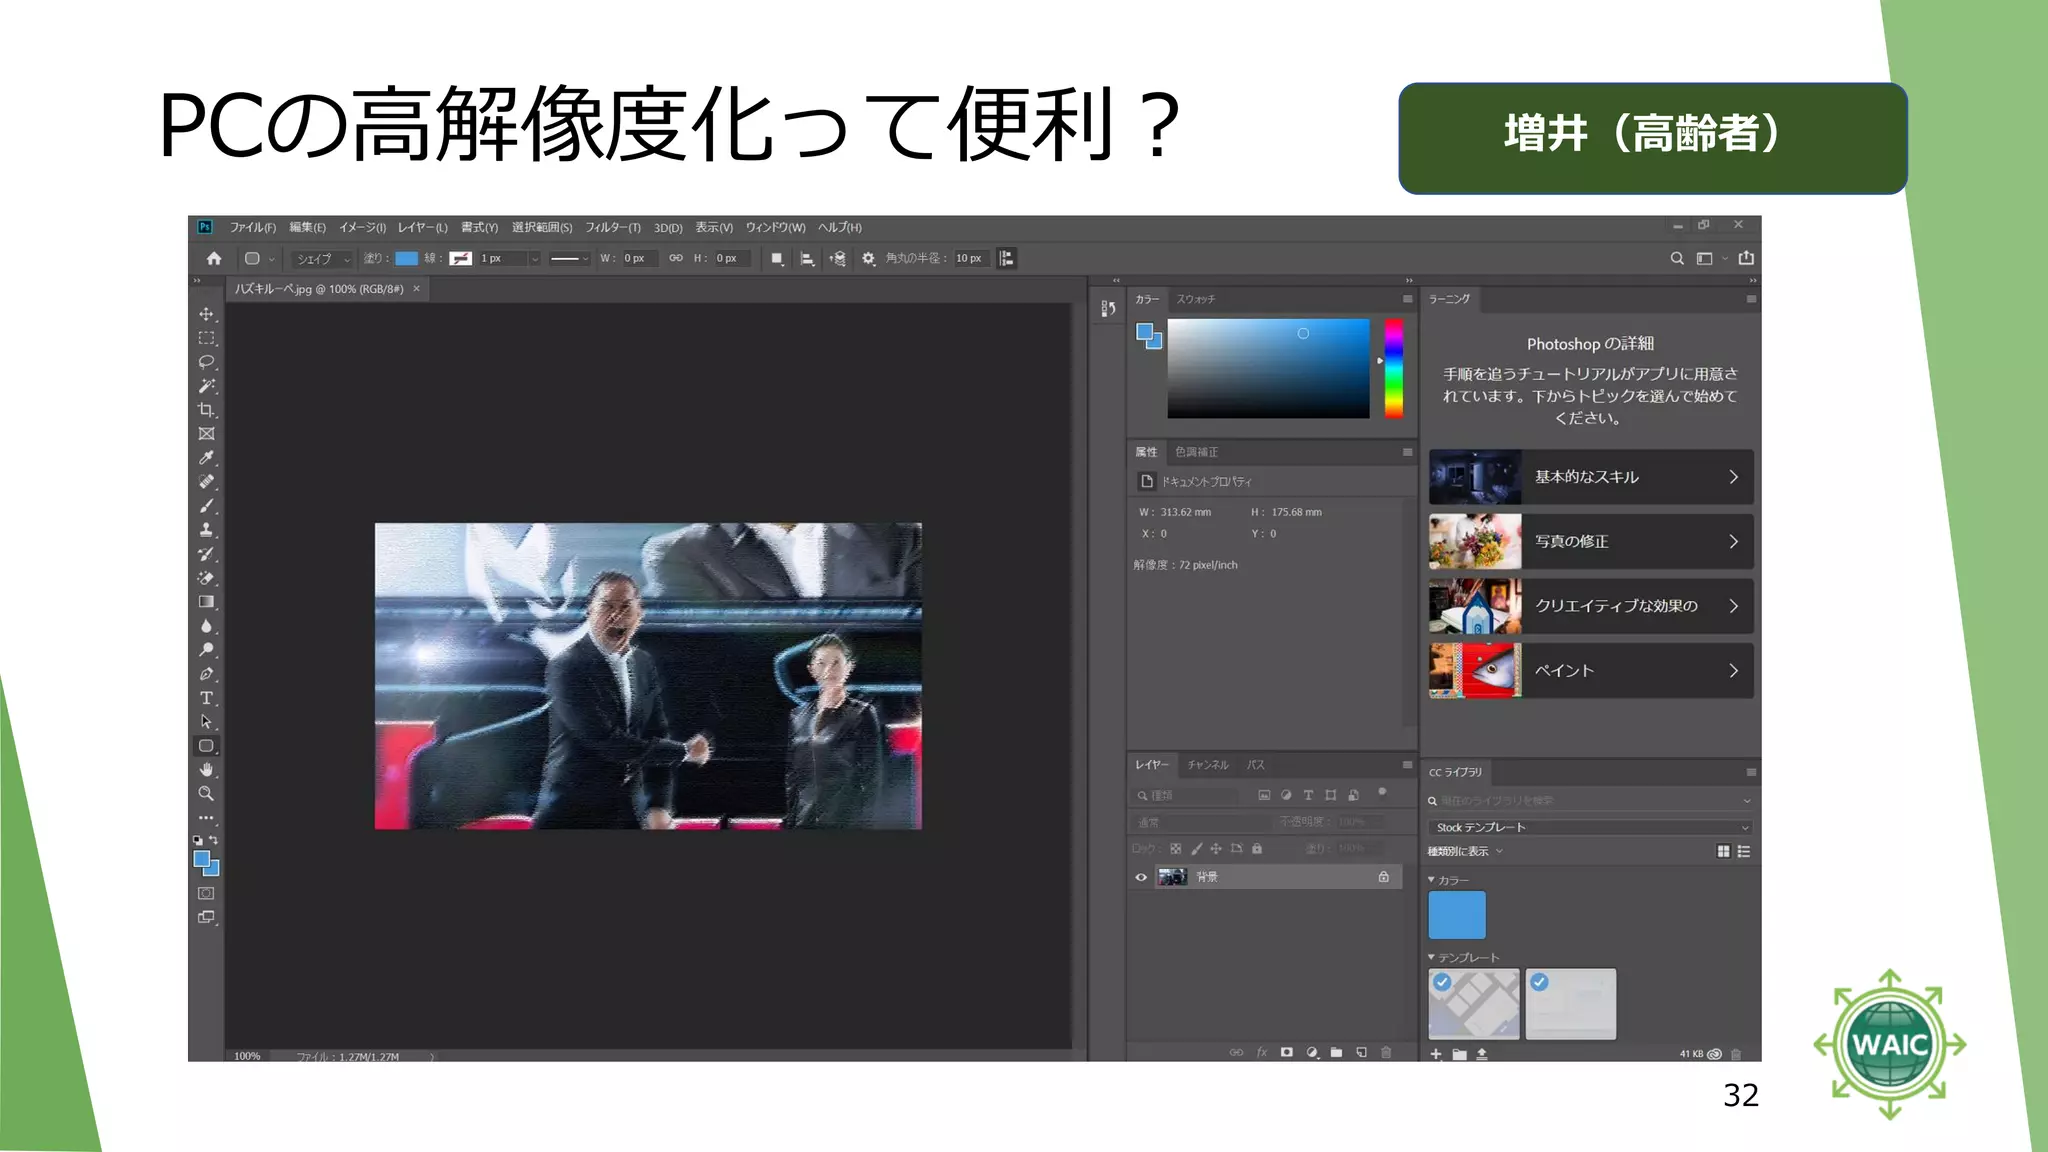Select the Eraser tool
2048x1152 pixels.
click(206, 578)
